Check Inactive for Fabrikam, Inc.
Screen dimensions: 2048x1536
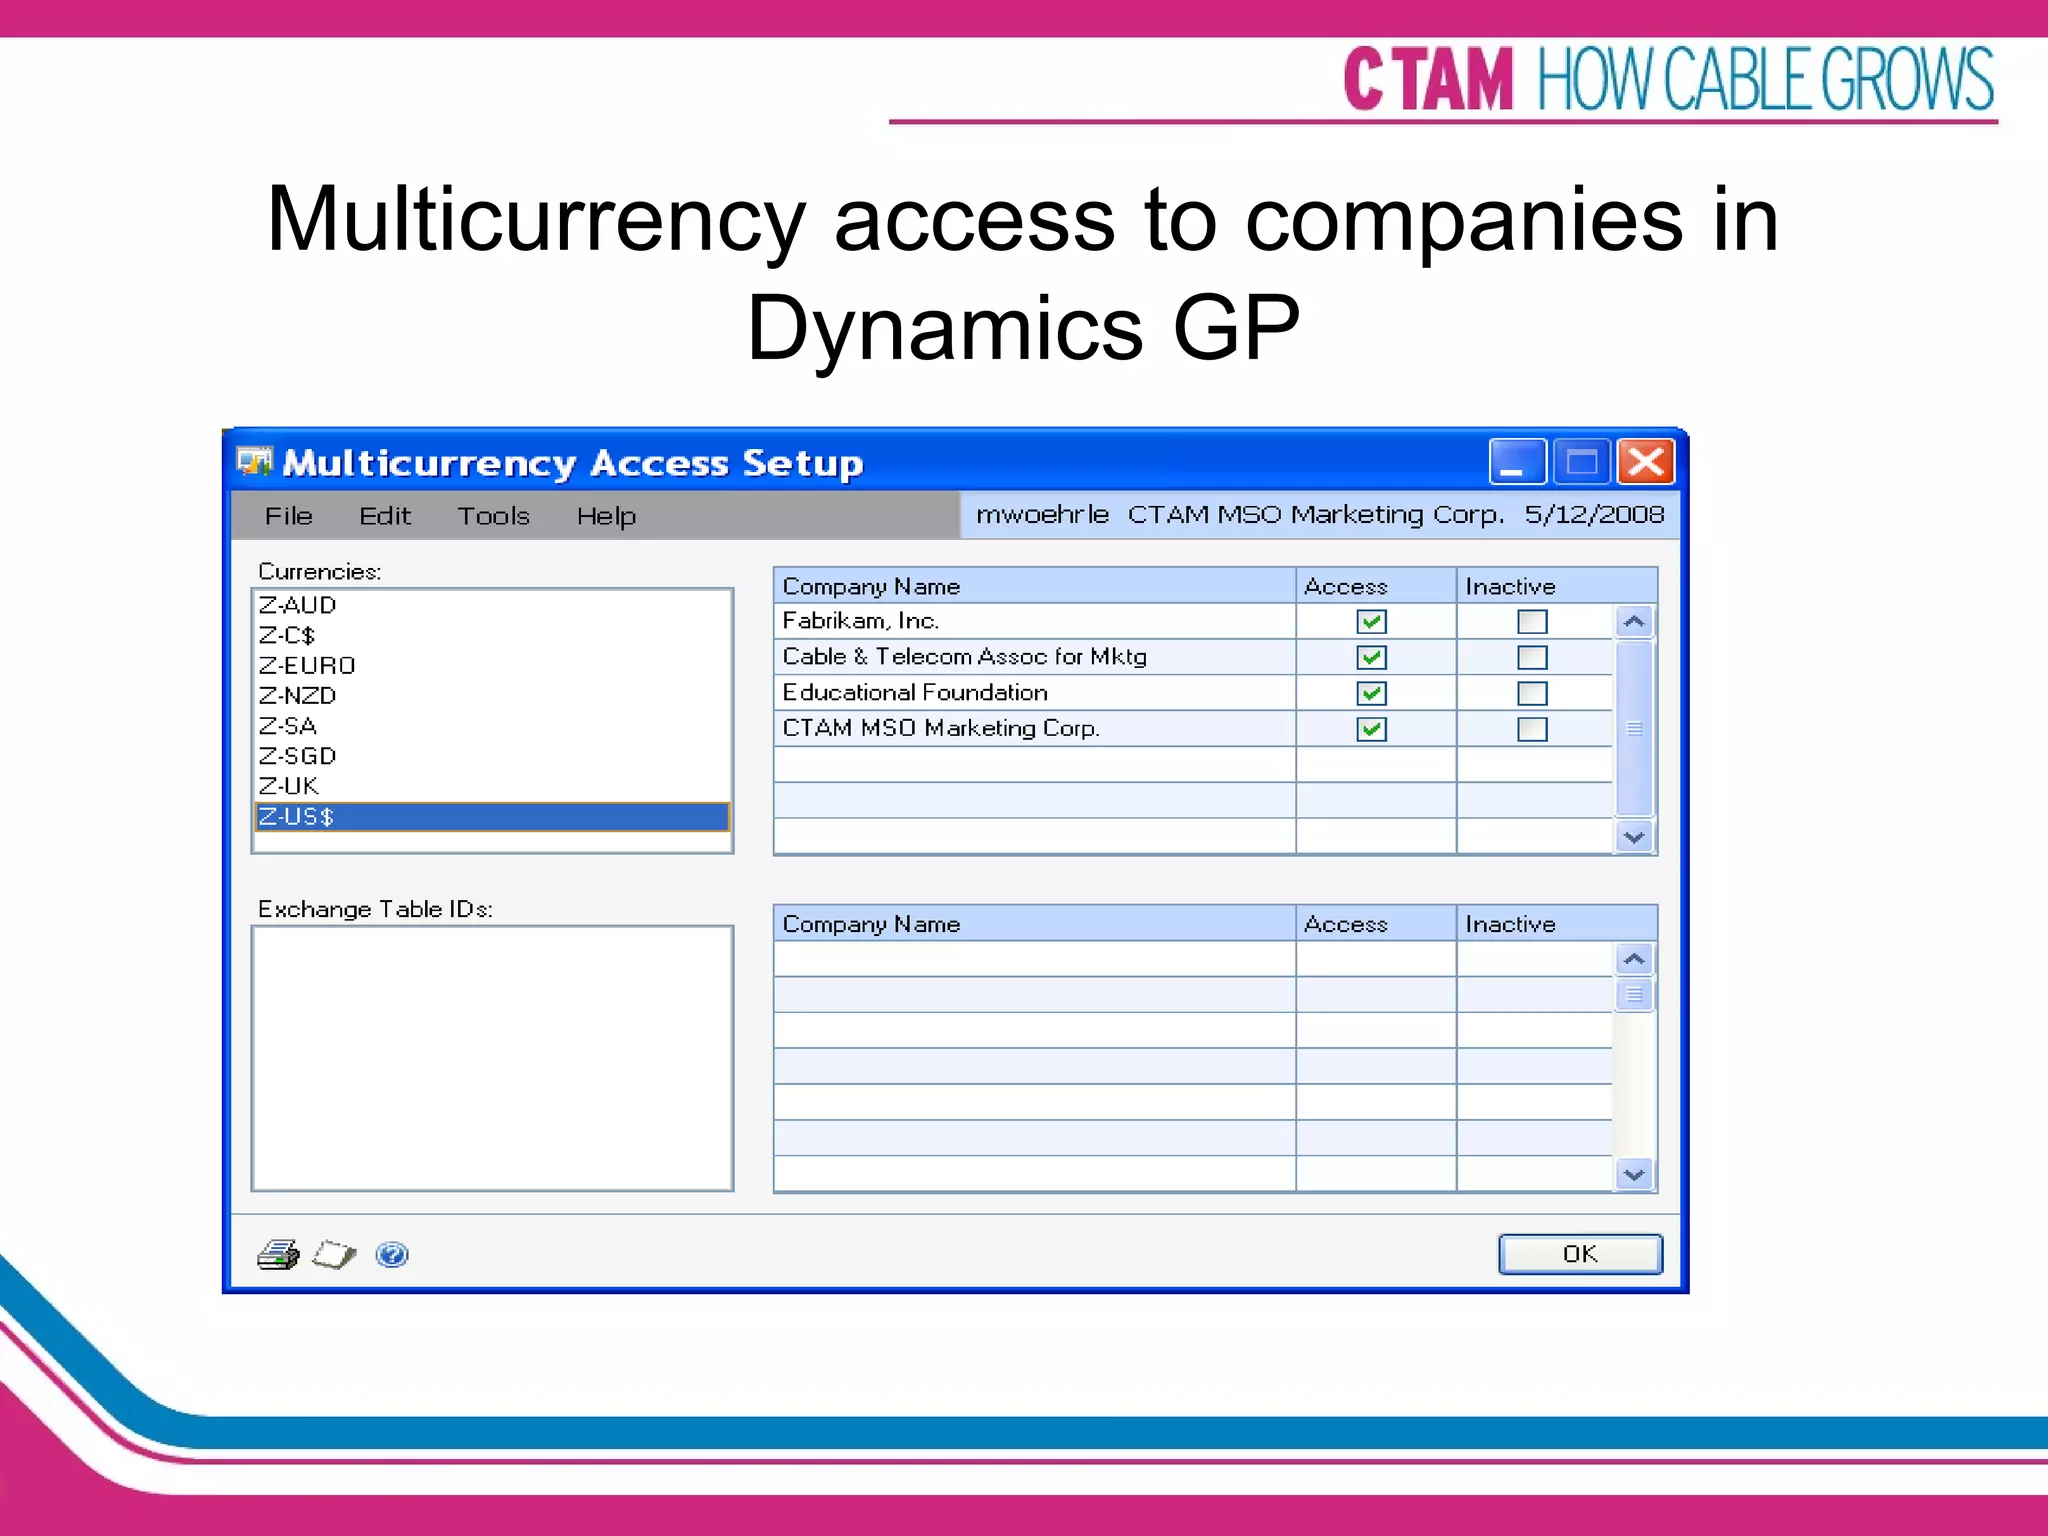1532,622
